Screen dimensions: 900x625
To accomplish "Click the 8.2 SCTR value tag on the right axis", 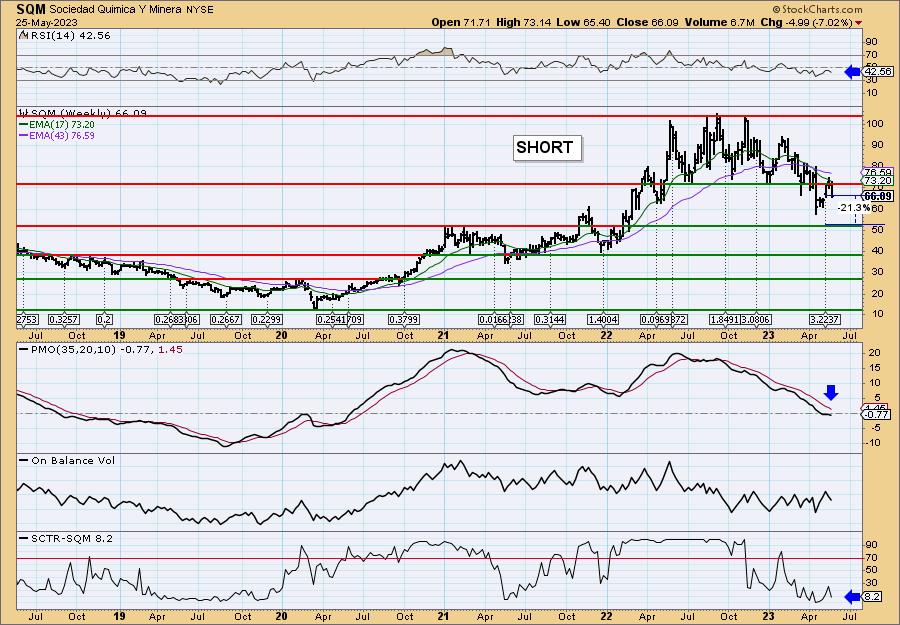I will coord(873,597).
